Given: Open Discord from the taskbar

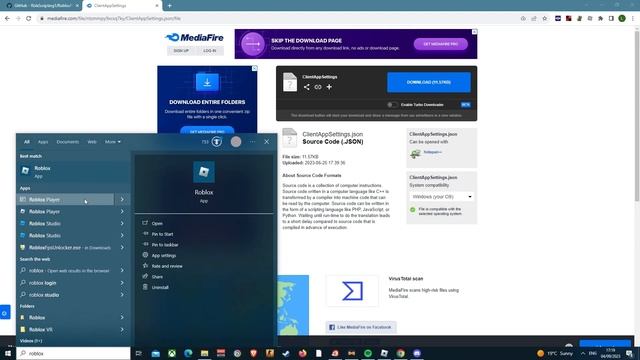Looking at the screenshot, I should click(417, 353).
